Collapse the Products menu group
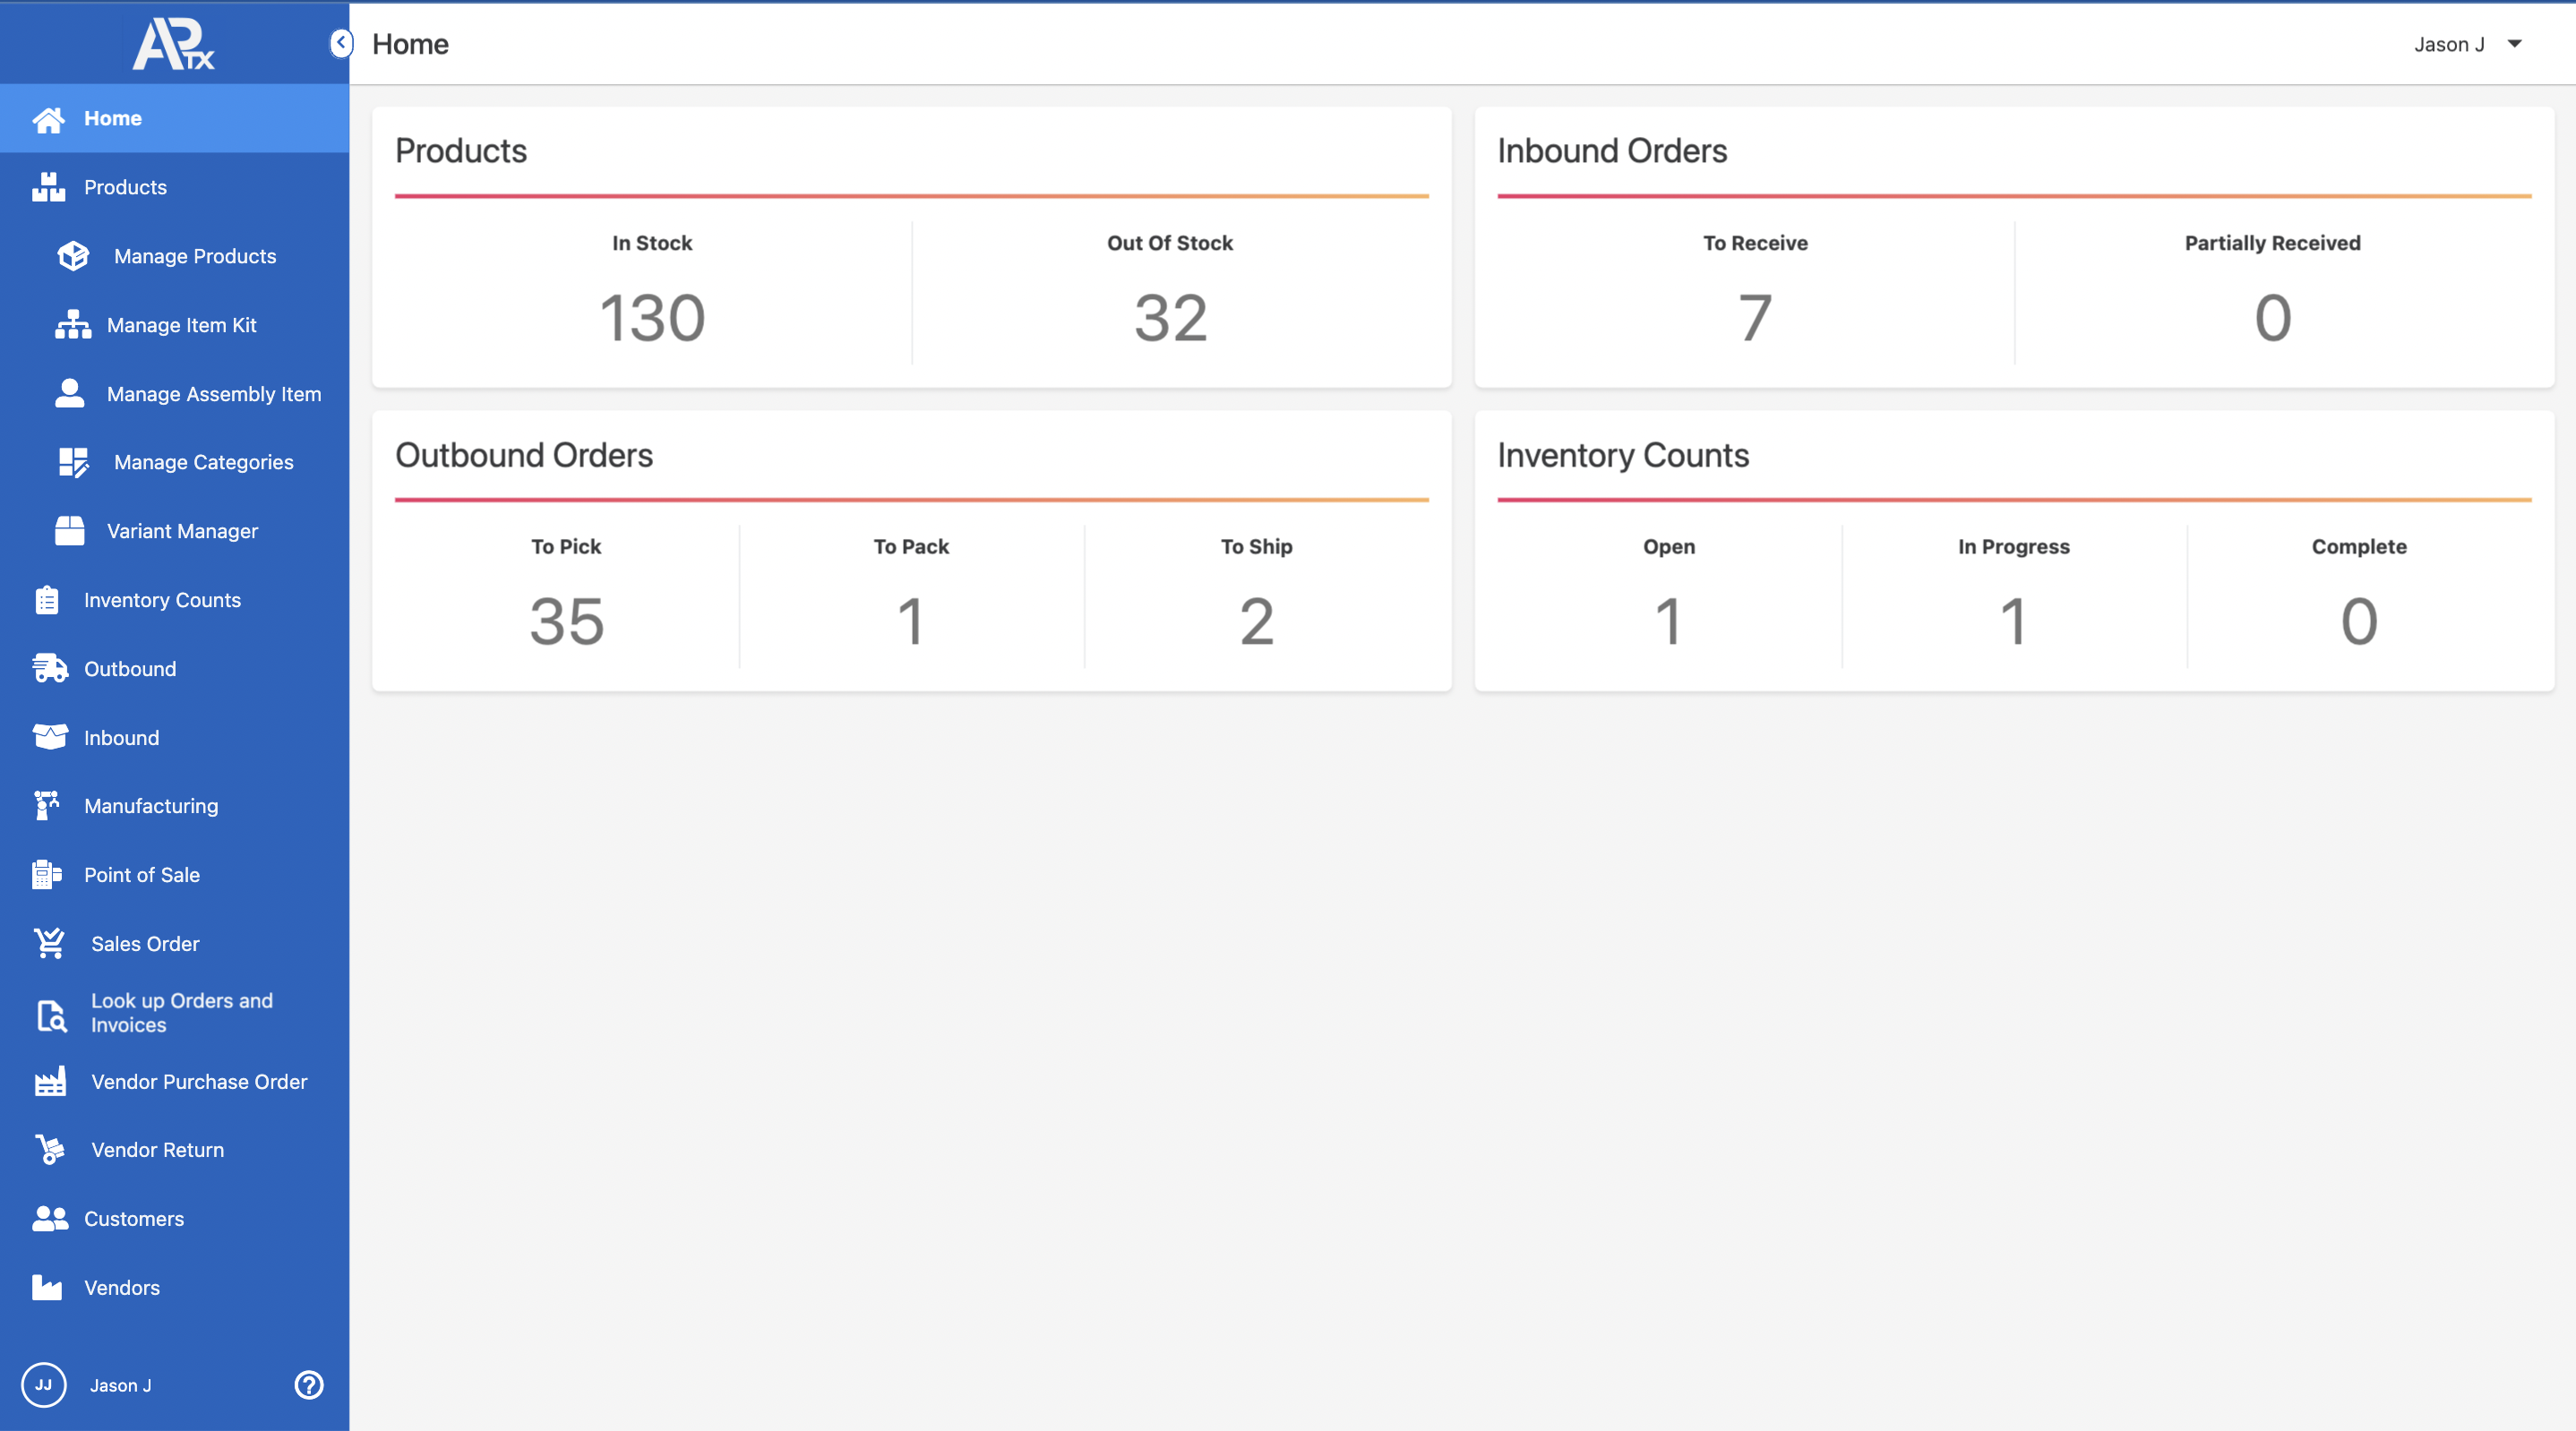The width and height of the screenshot is (2576, 1431). (125, 187)
